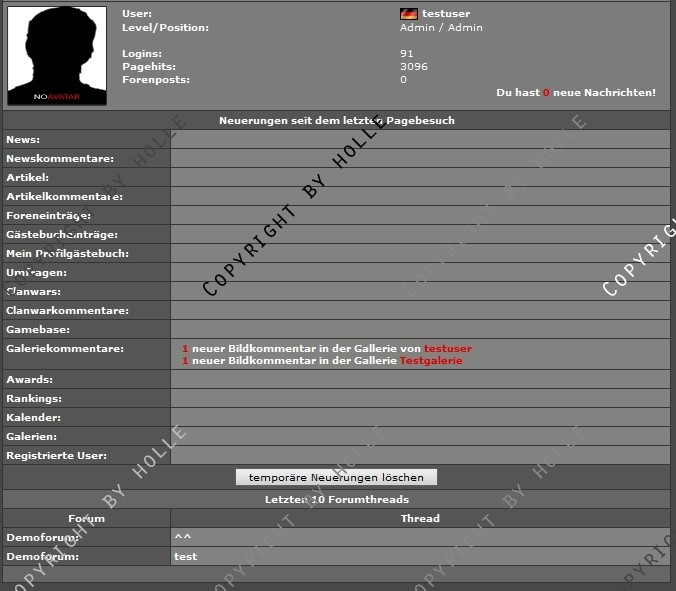Open testuser gallery link in Galeriekommentare
Image resolution: width=676 pixels, height=591 pixels.
pos(448,348)
